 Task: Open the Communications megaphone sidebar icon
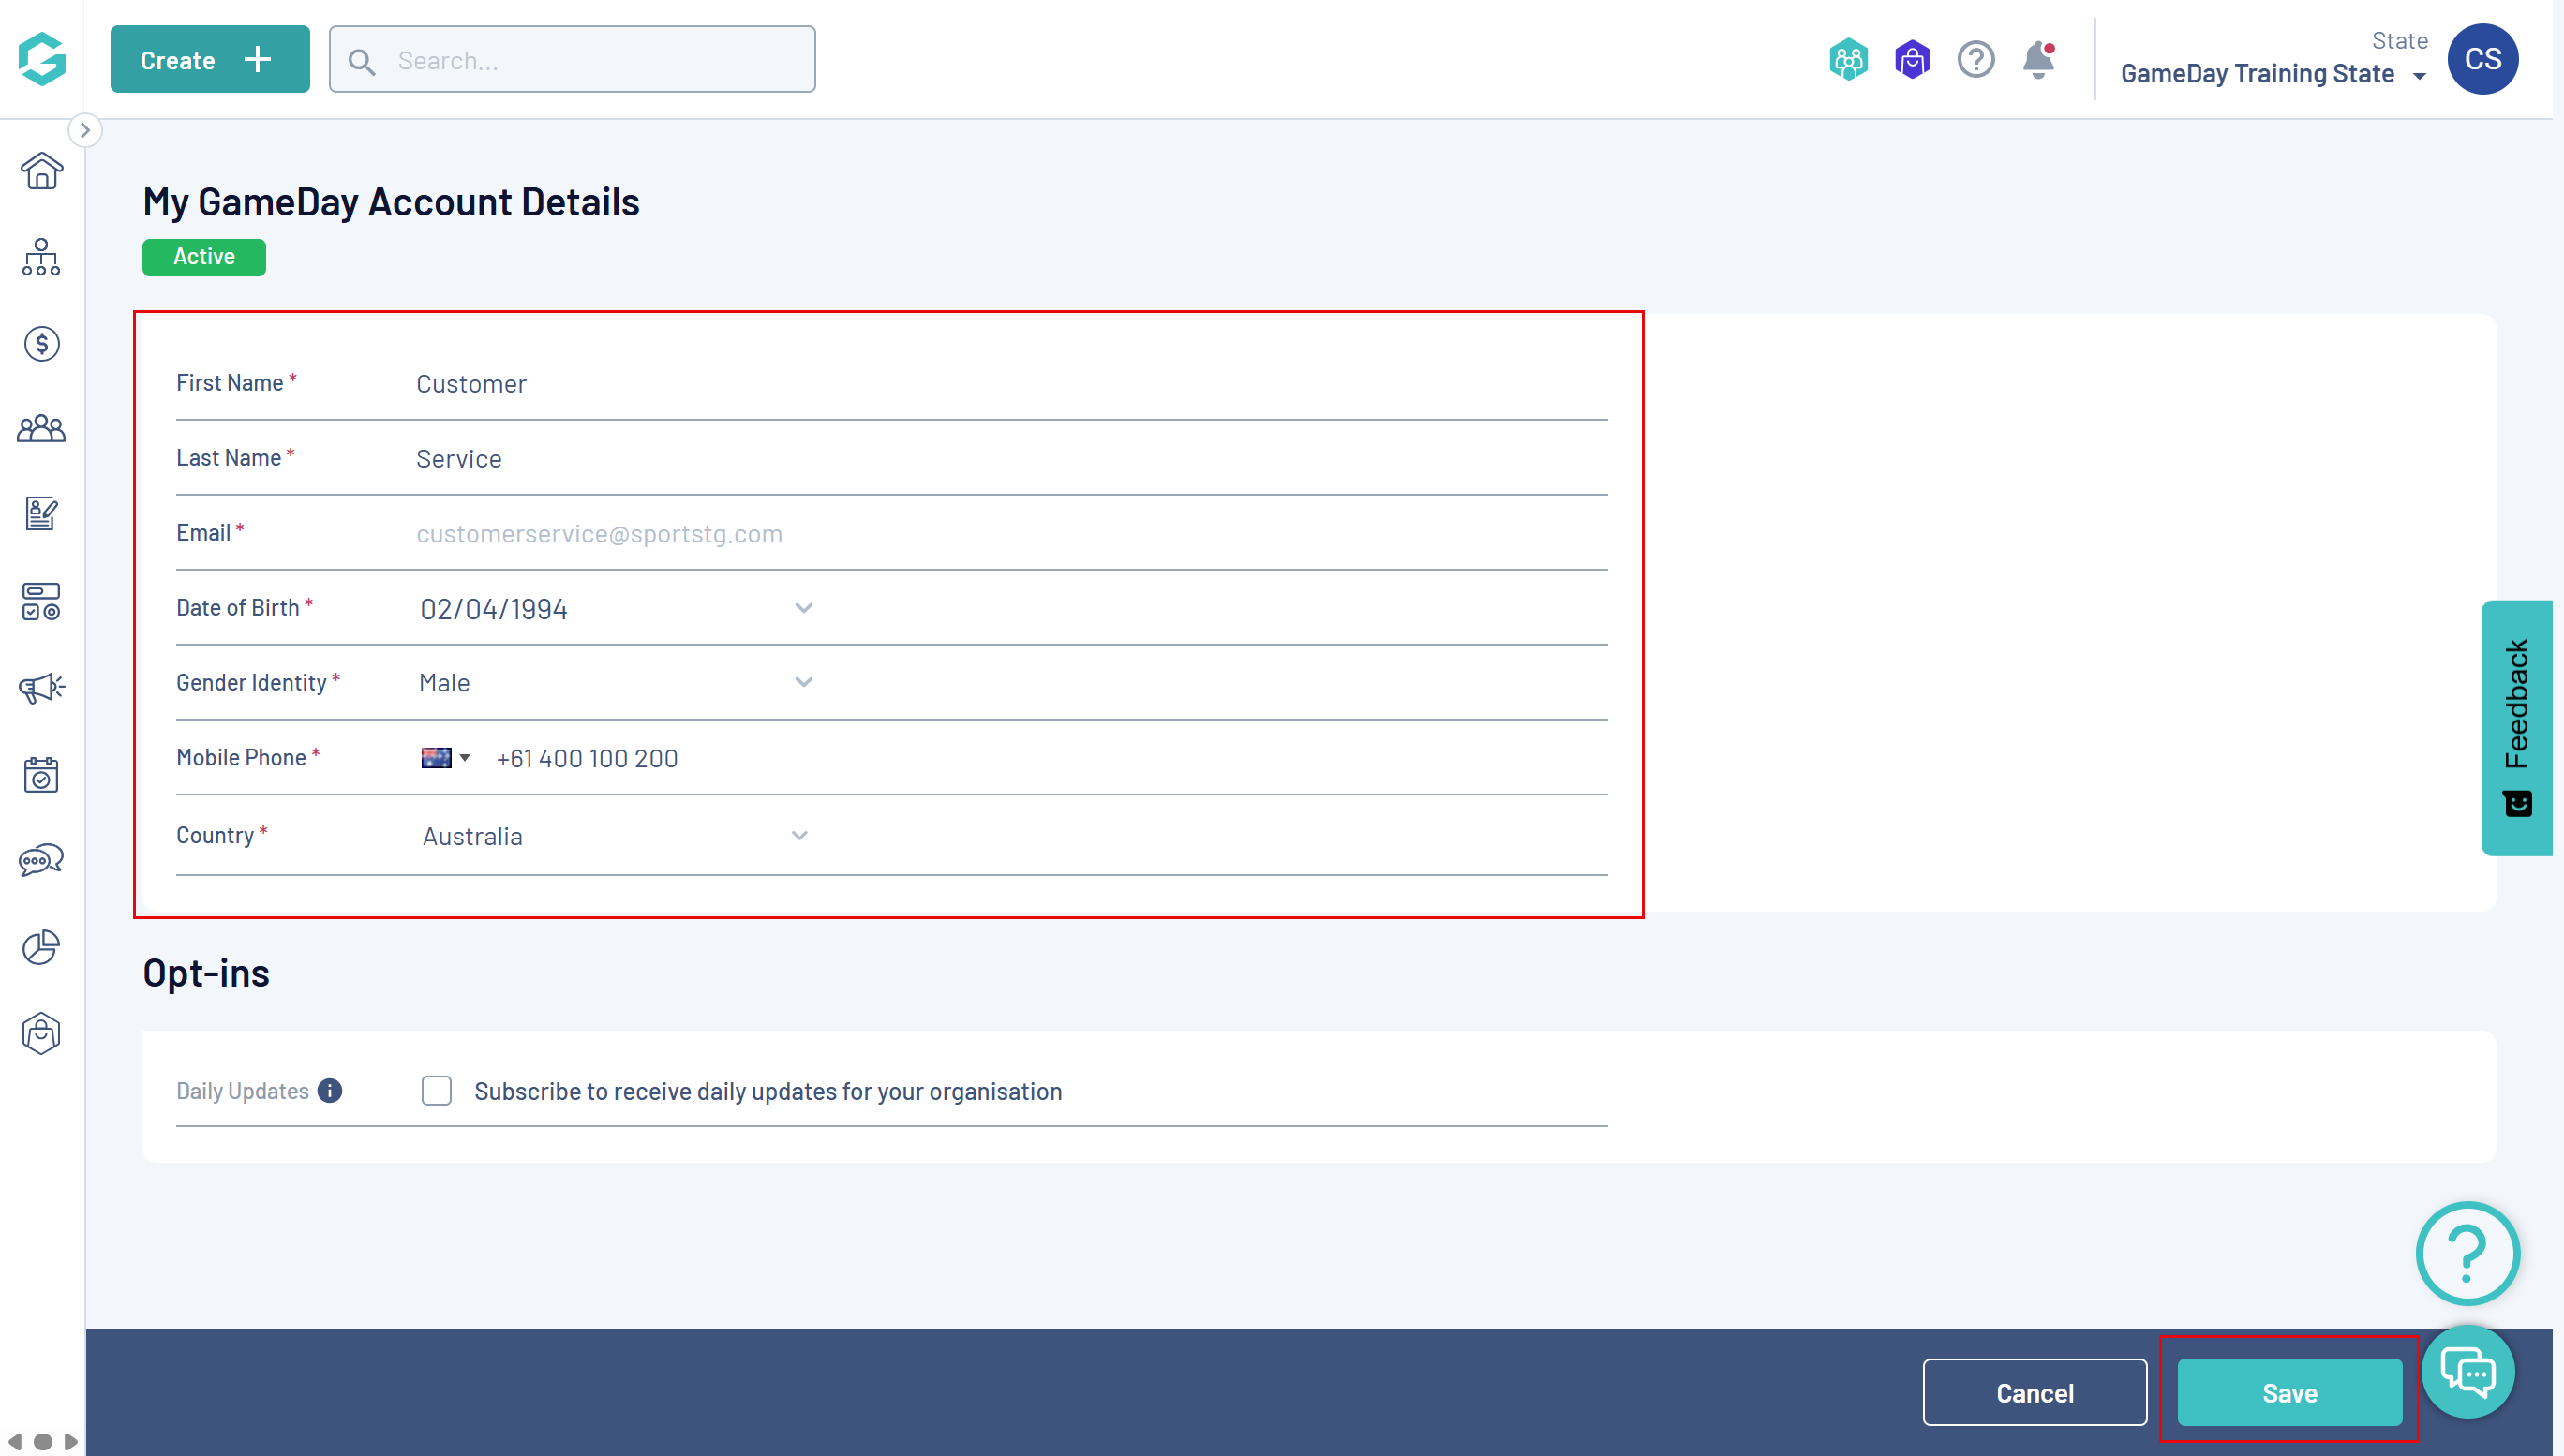[41, 688]
